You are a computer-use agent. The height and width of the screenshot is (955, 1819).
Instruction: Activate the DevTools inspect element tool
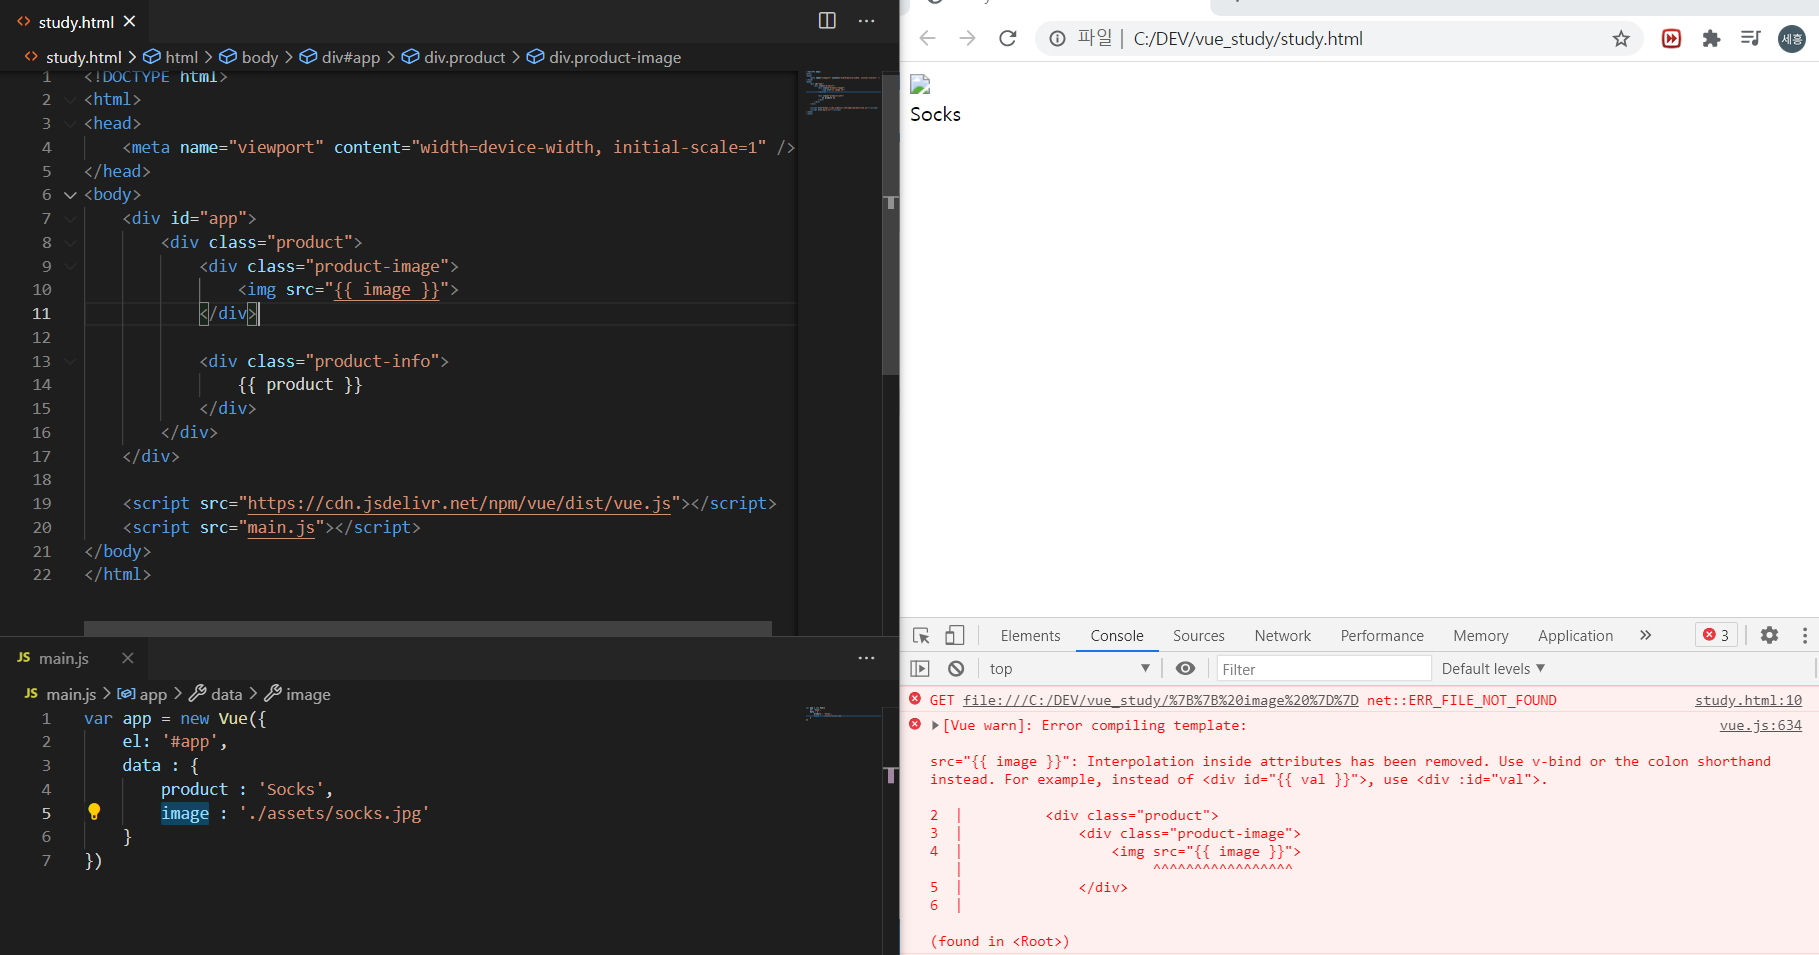pyautogui.click(x=921, y=636)
